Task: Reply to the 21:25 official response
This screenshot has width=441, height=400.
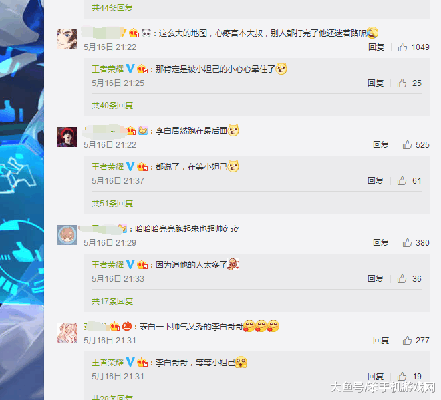Action: coord(376,83)
